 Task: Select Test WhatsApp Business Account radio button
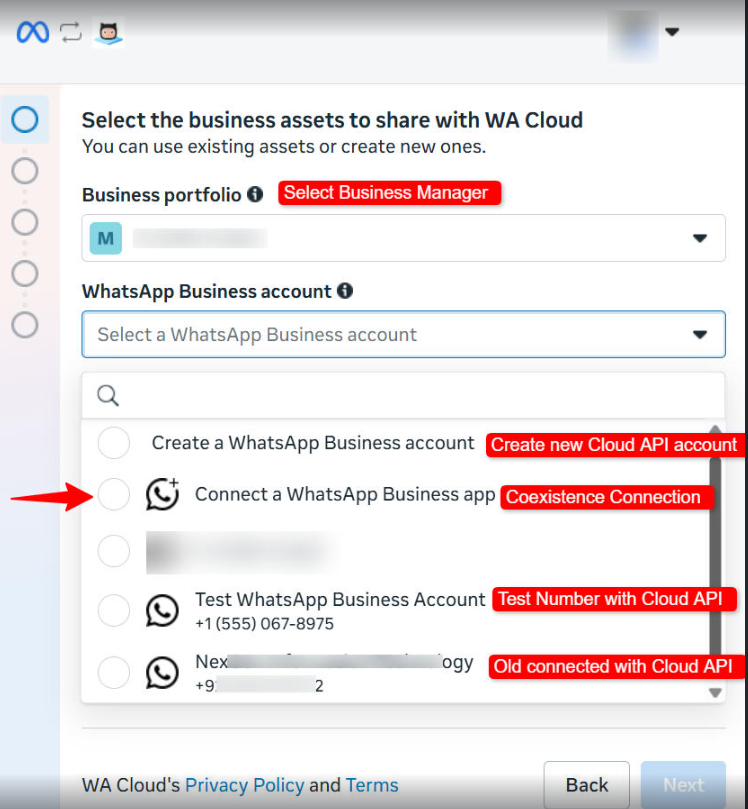(x=114, y=610)
